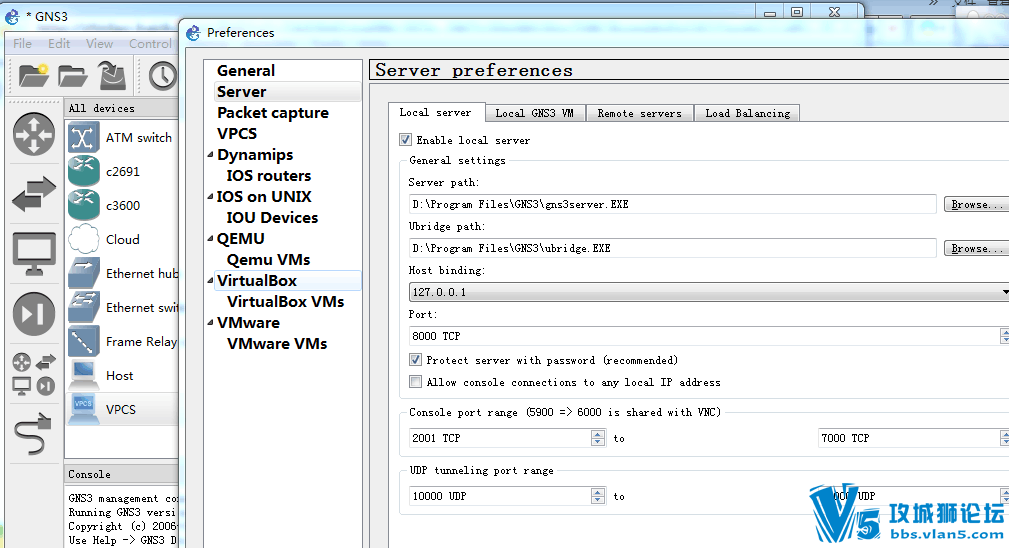Screen dimensions: 1009x548
Task: Click GNS3 app icon in main title bar
Action: pos(12,16)
